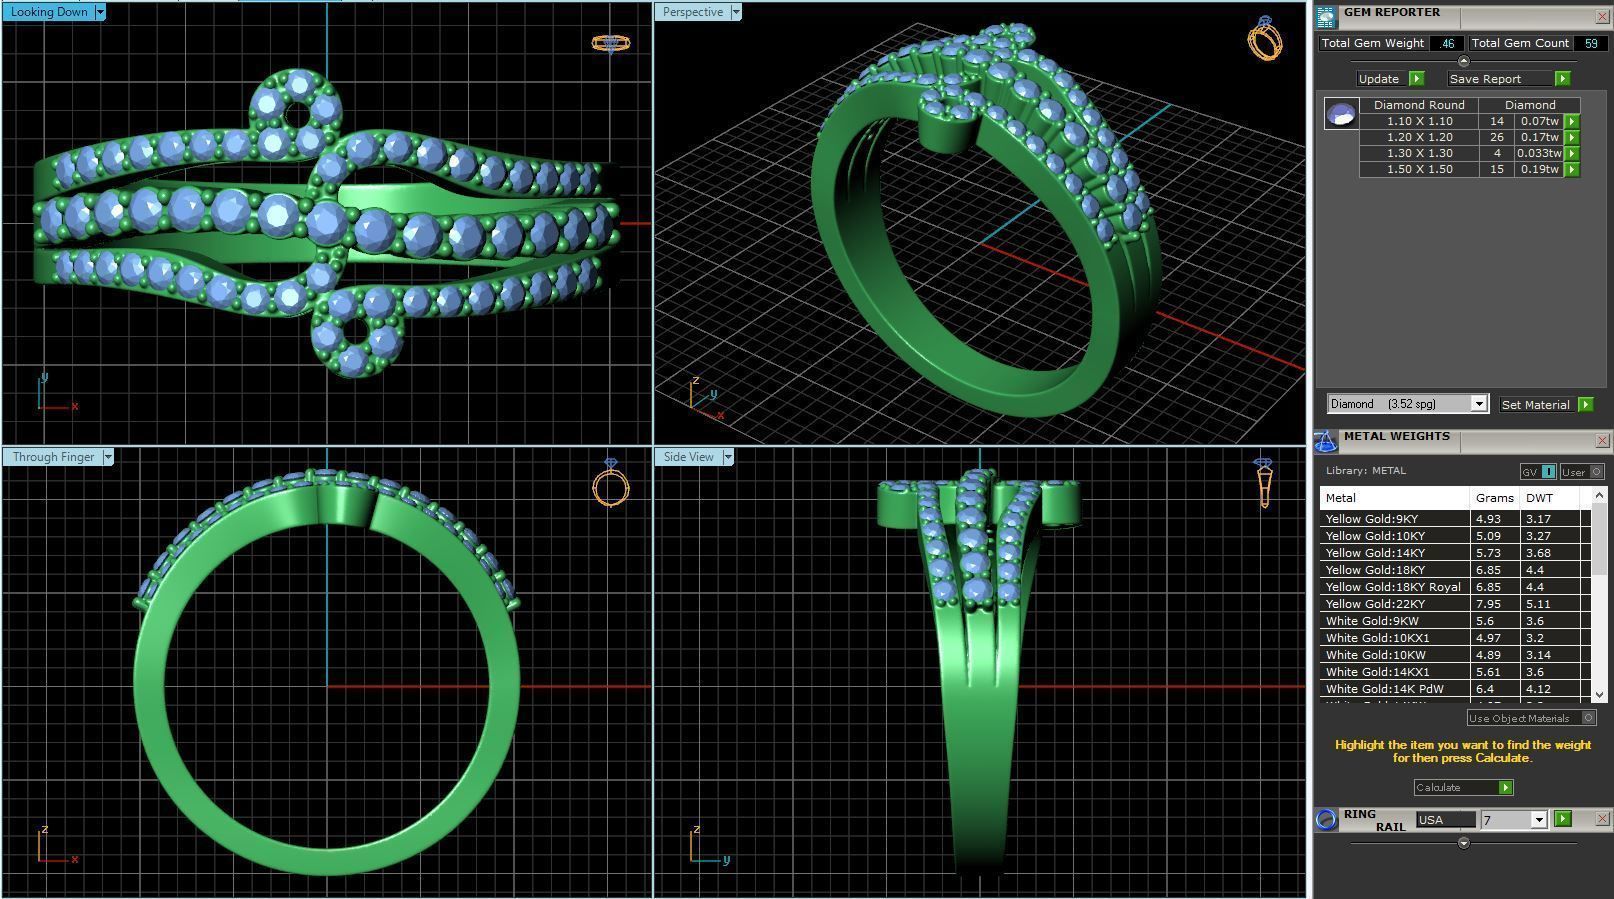Image resolution: width=1614 pixels, height=899 pixels.
Task: Click the Ring Rail panel slider handle
Action: (1464, 843)
